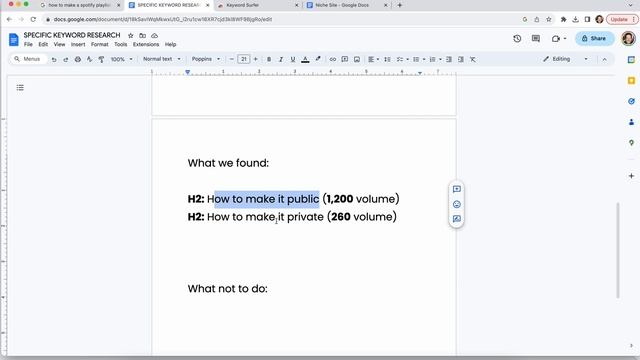Open the Tools menu
Image resolution: width=640 pixels, height=360 pixels.
click(120, 44)
